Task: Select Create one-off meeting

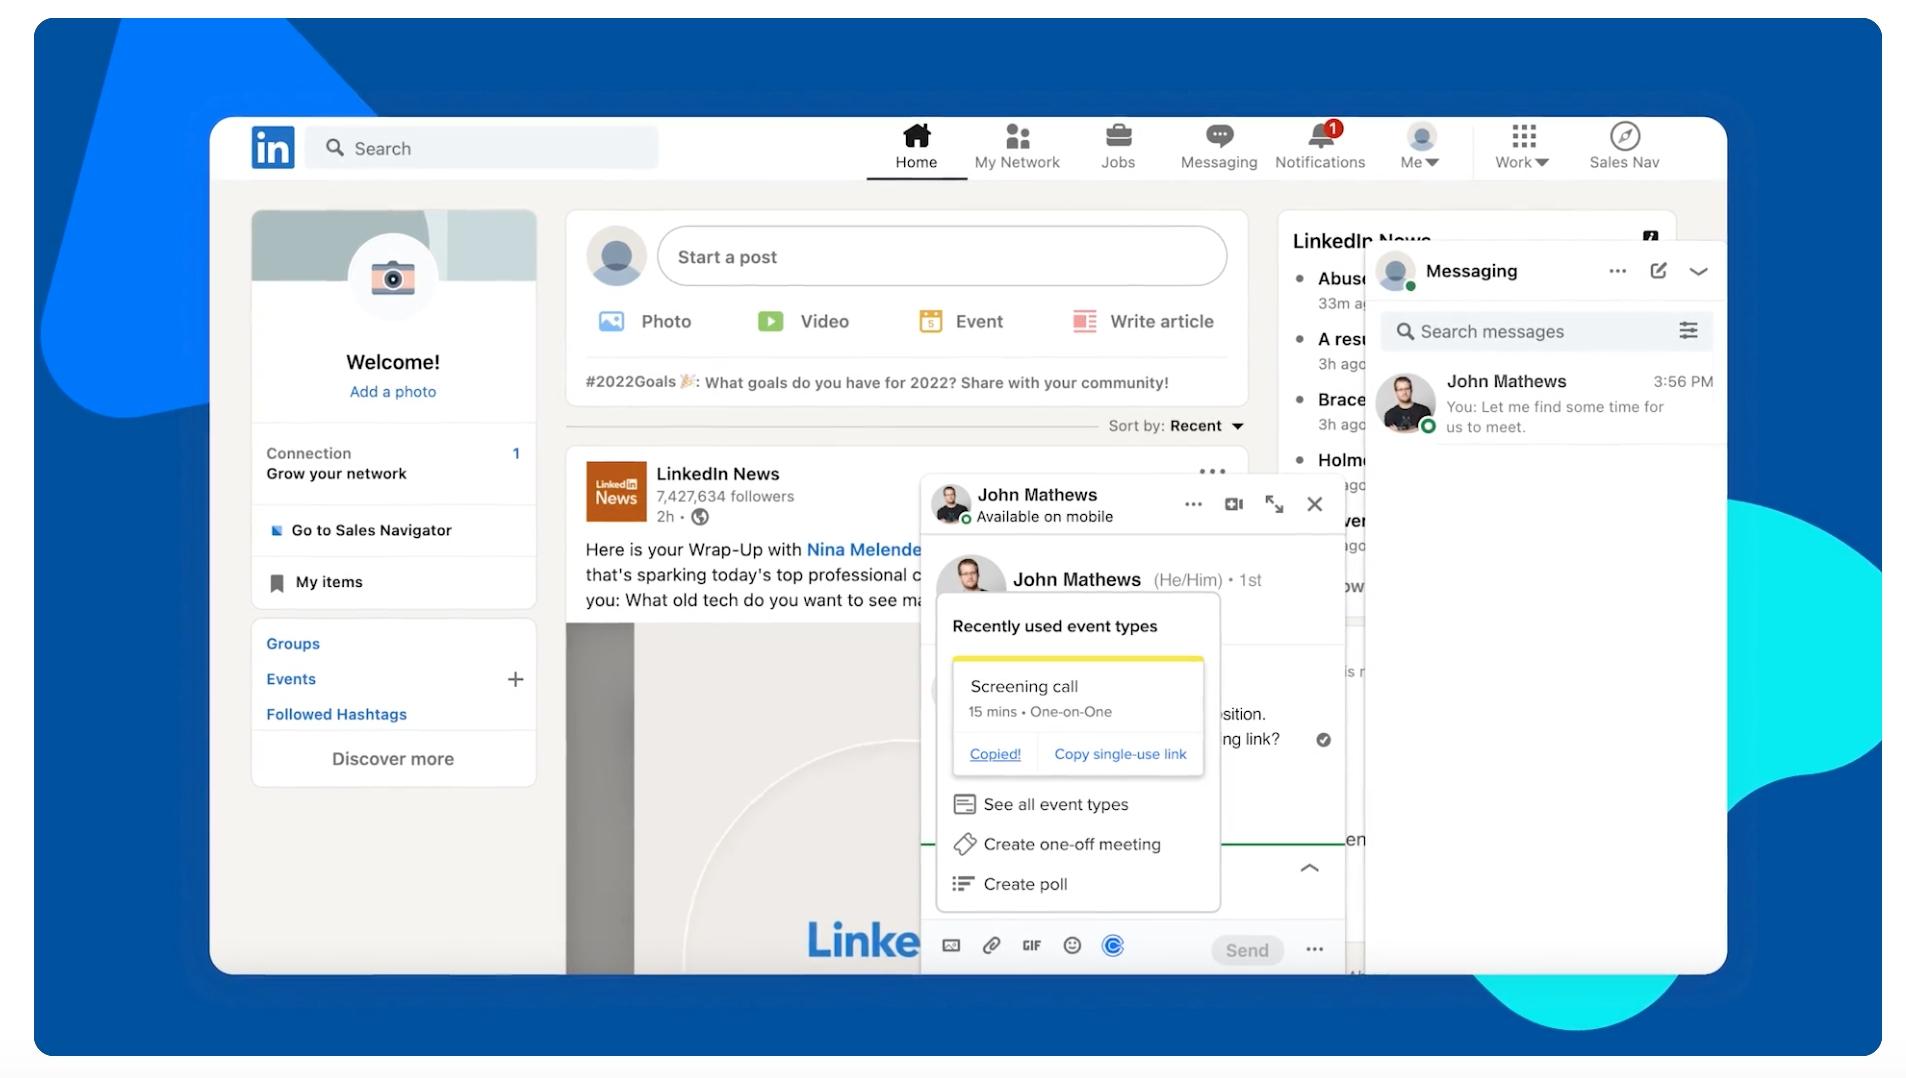Action: pos(1057,845)
